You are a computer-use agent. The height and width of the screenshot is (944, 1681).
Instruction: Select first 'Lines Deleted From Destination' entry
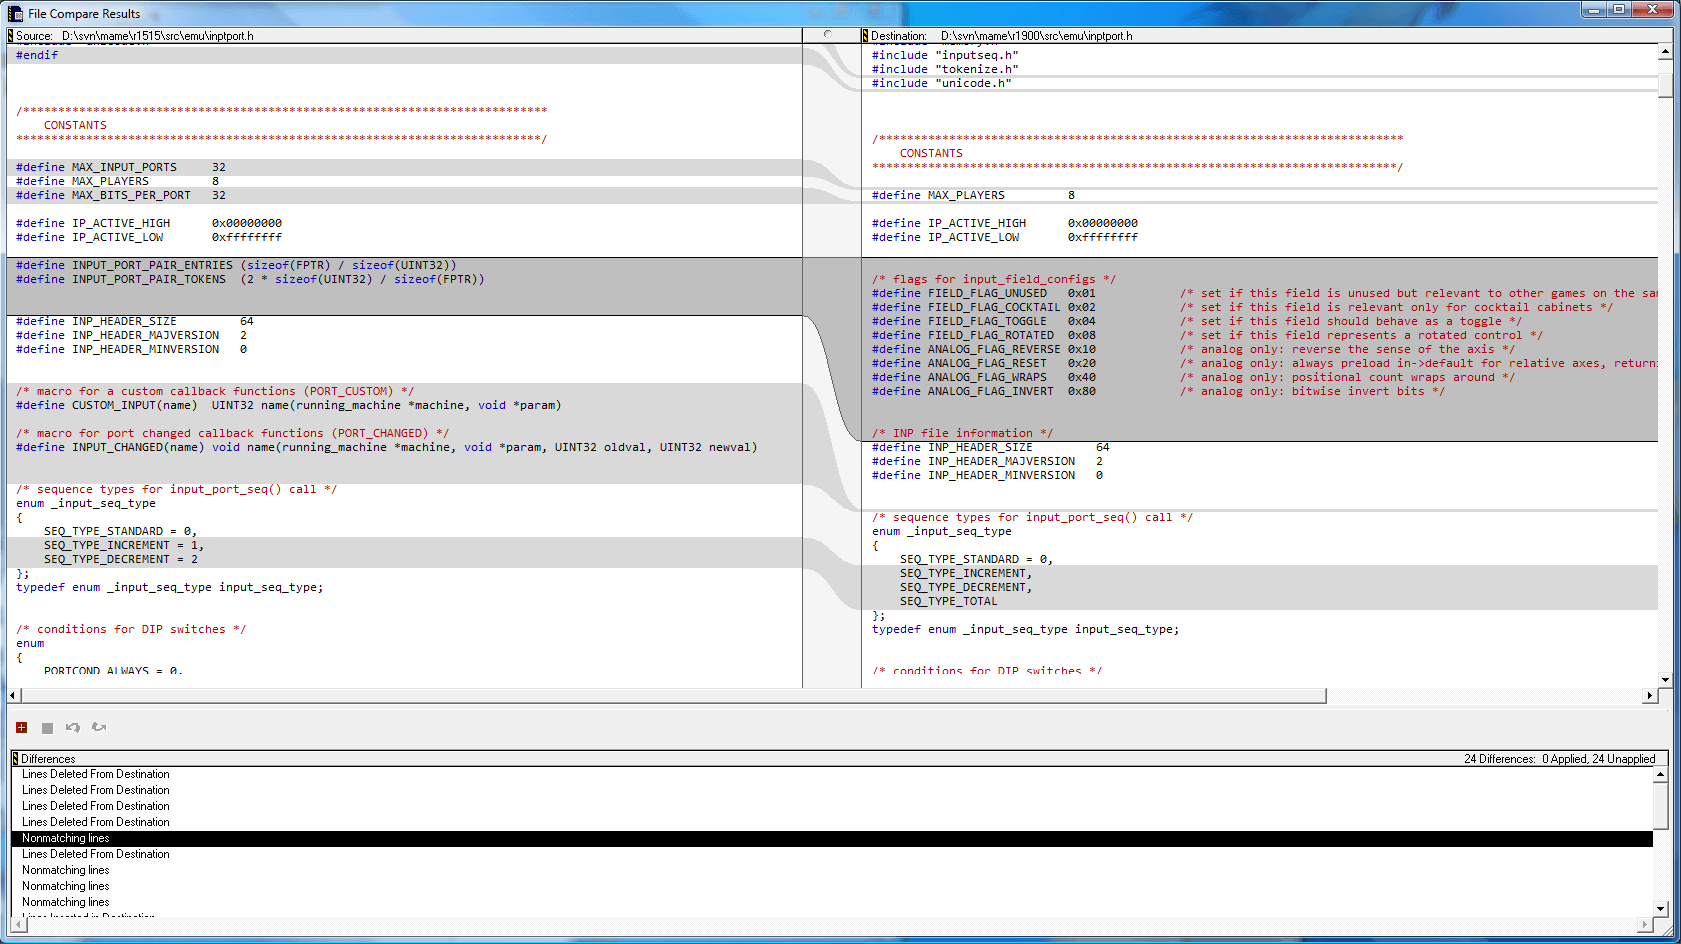click(96, 774)
